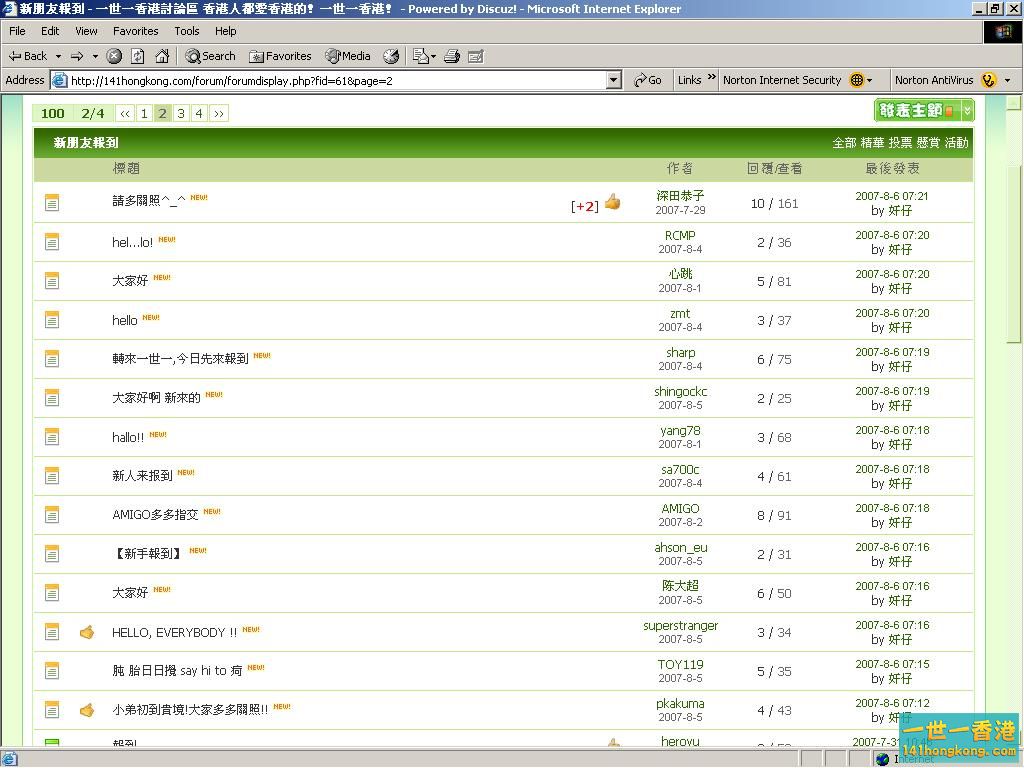This screenshot has height=768, width=1024.
Task: Open the 'HELLO, EVERYBODY !!' thread
Action: [x=174, y=632]
